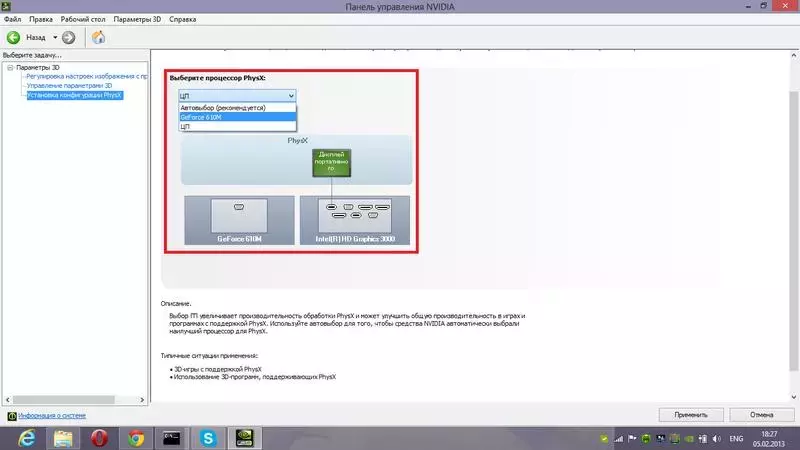Click the GeForce 610M GPU panel

[x=239, y=220]
